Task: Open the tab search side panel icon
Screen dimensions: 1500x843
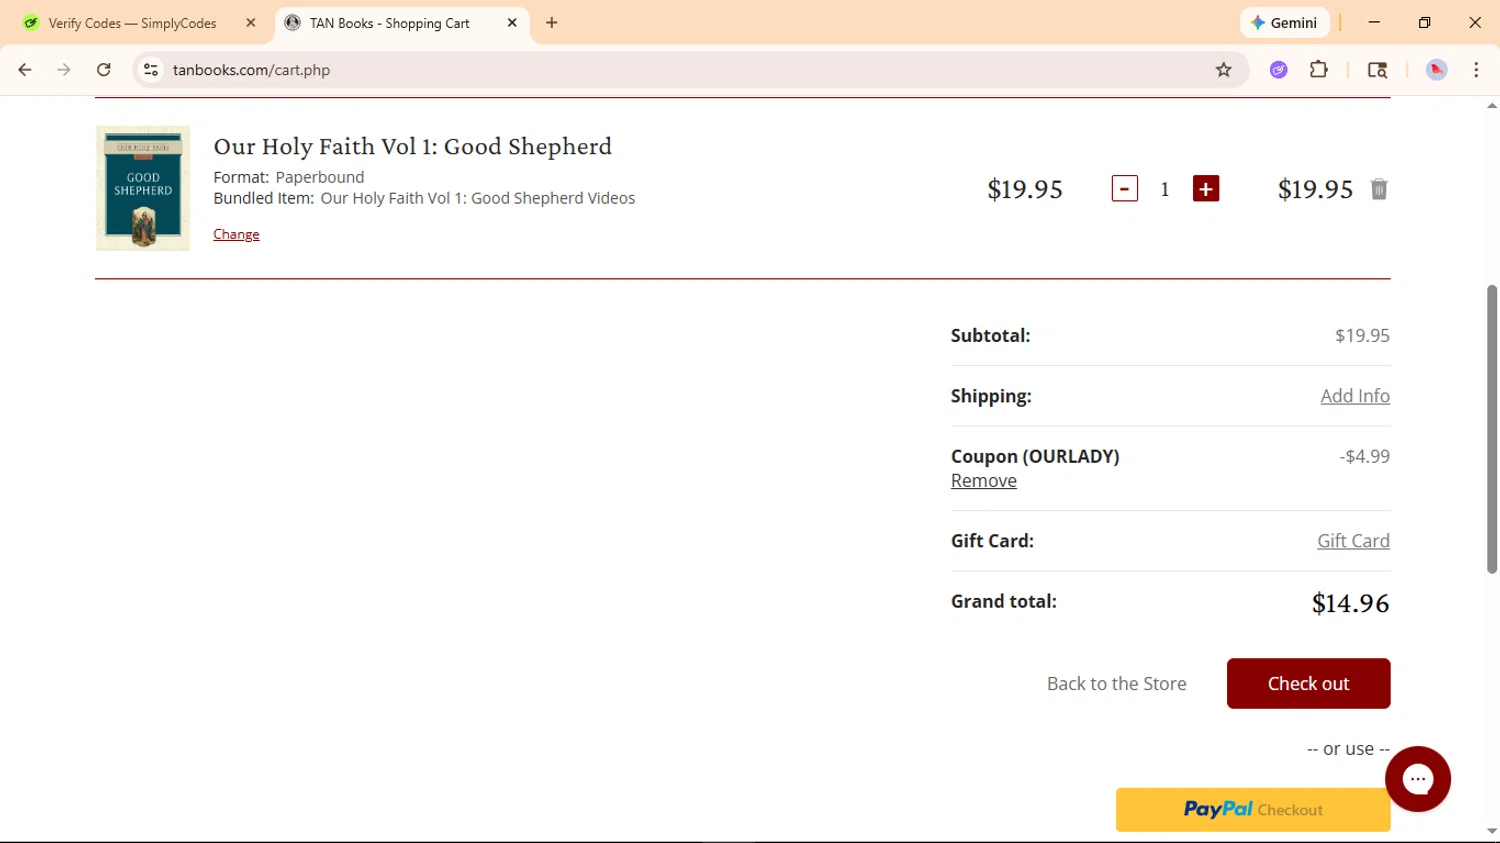Action: click(1377, 70)
